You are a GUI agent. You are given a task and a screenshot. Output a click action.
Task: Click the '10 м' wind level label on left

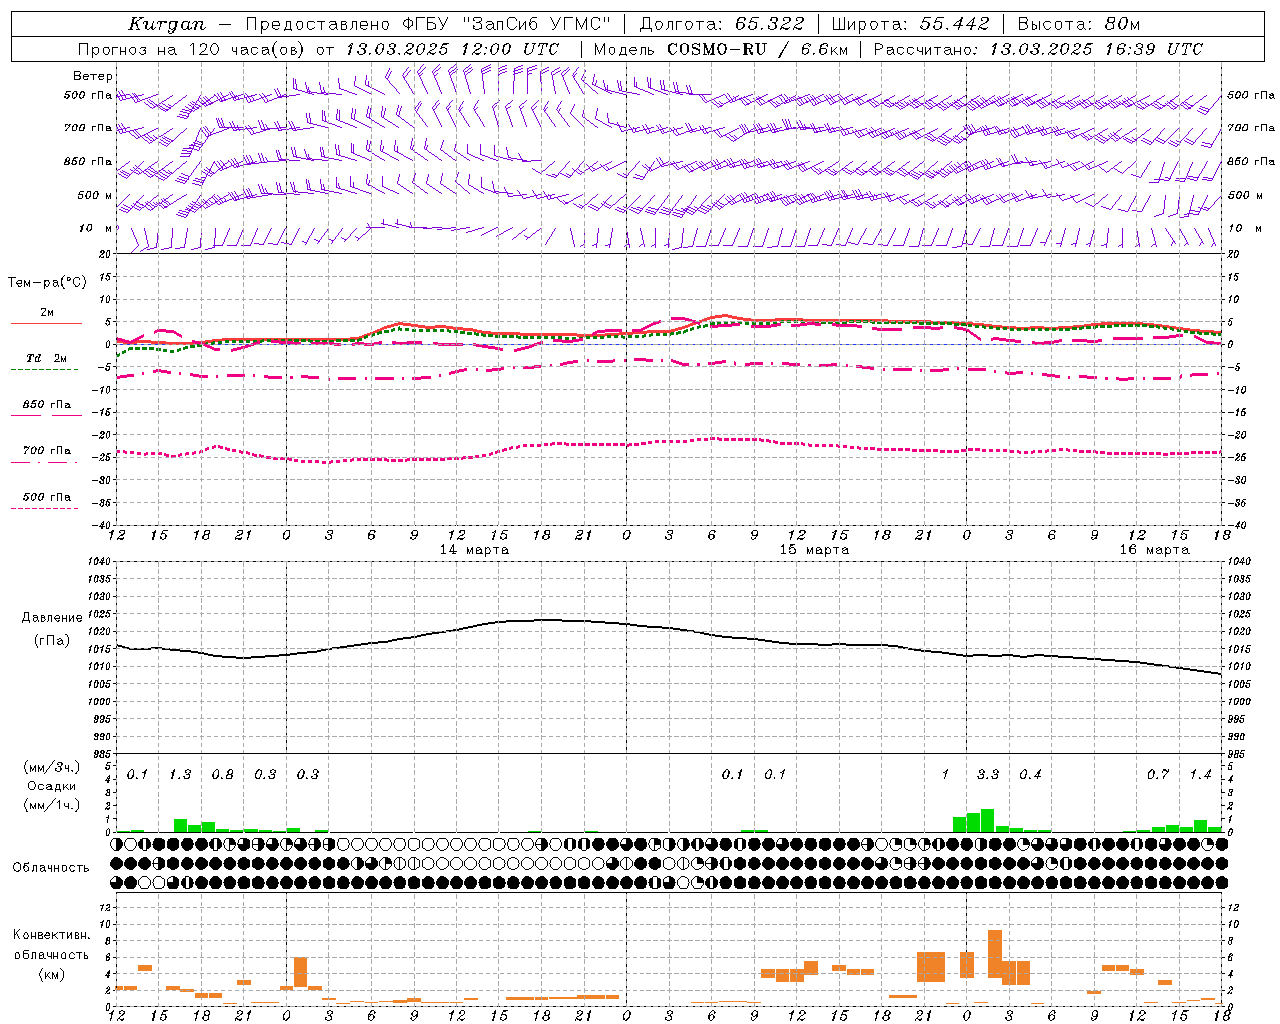[x=95, y=228]
